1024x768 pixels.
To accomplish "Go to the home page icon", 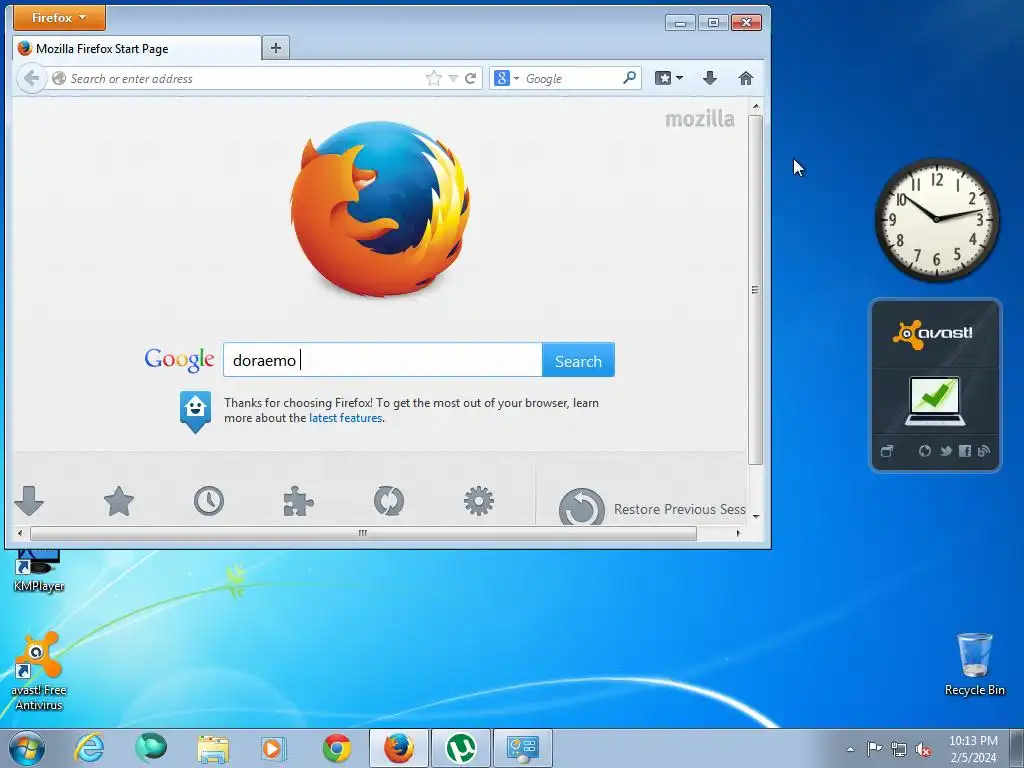I will pos(746,78).
